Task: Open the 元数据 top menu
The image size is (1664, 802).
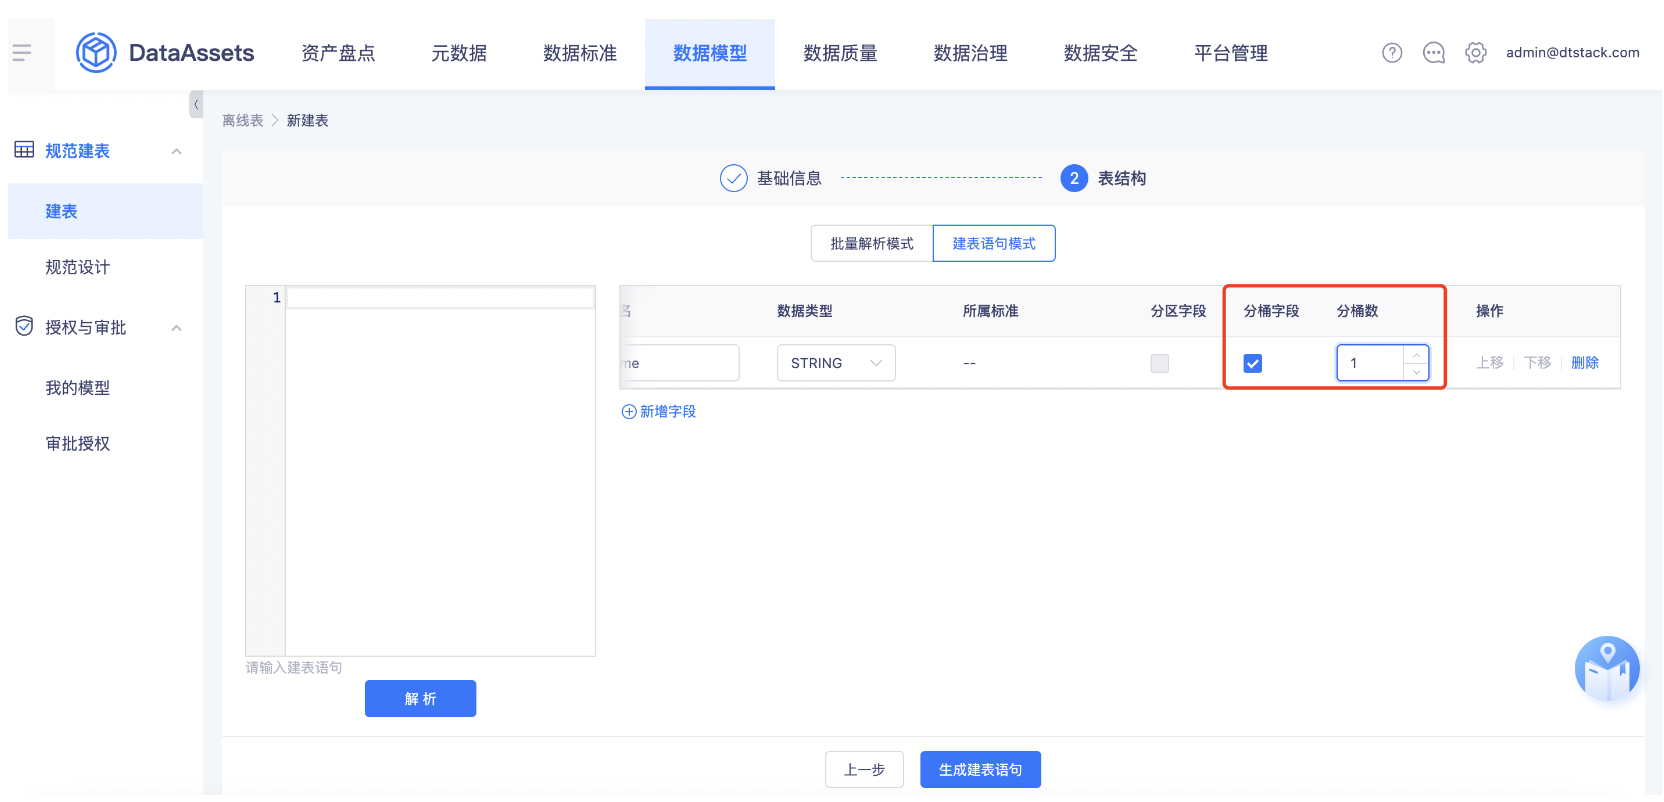Action: (x=459, y=53)
